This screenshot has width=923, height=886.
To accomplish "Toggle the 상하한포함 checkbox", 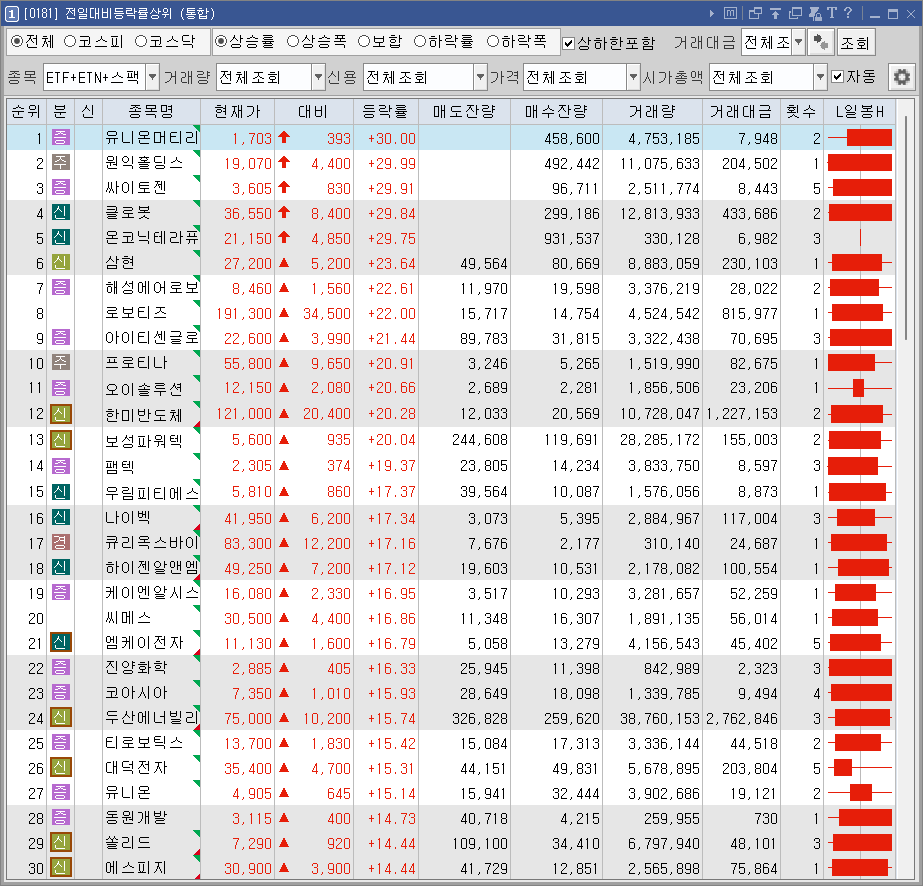I will [x=569, y=43].
